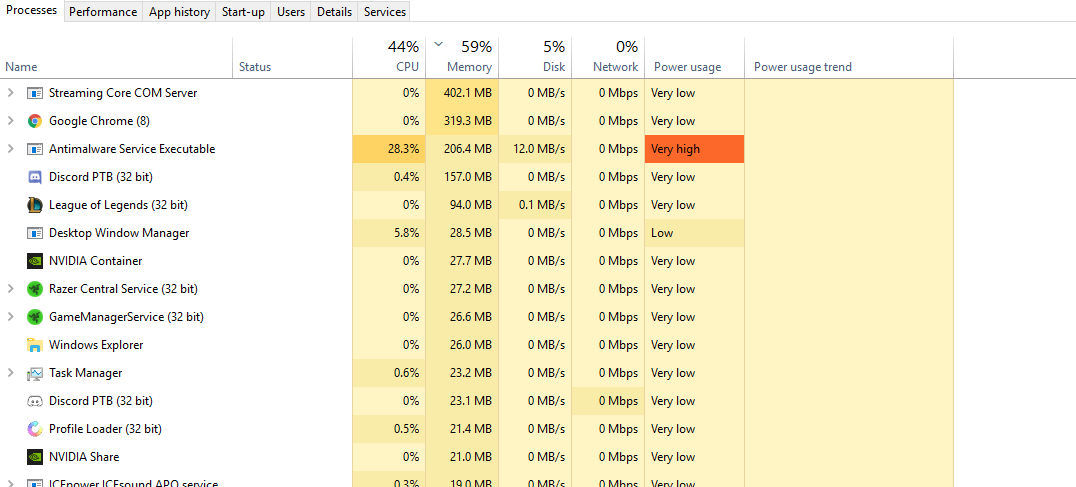This screenshot has width=1076, height=487.
Task: Click the Desktop Window Manager icon
Action: pos(35,233)
